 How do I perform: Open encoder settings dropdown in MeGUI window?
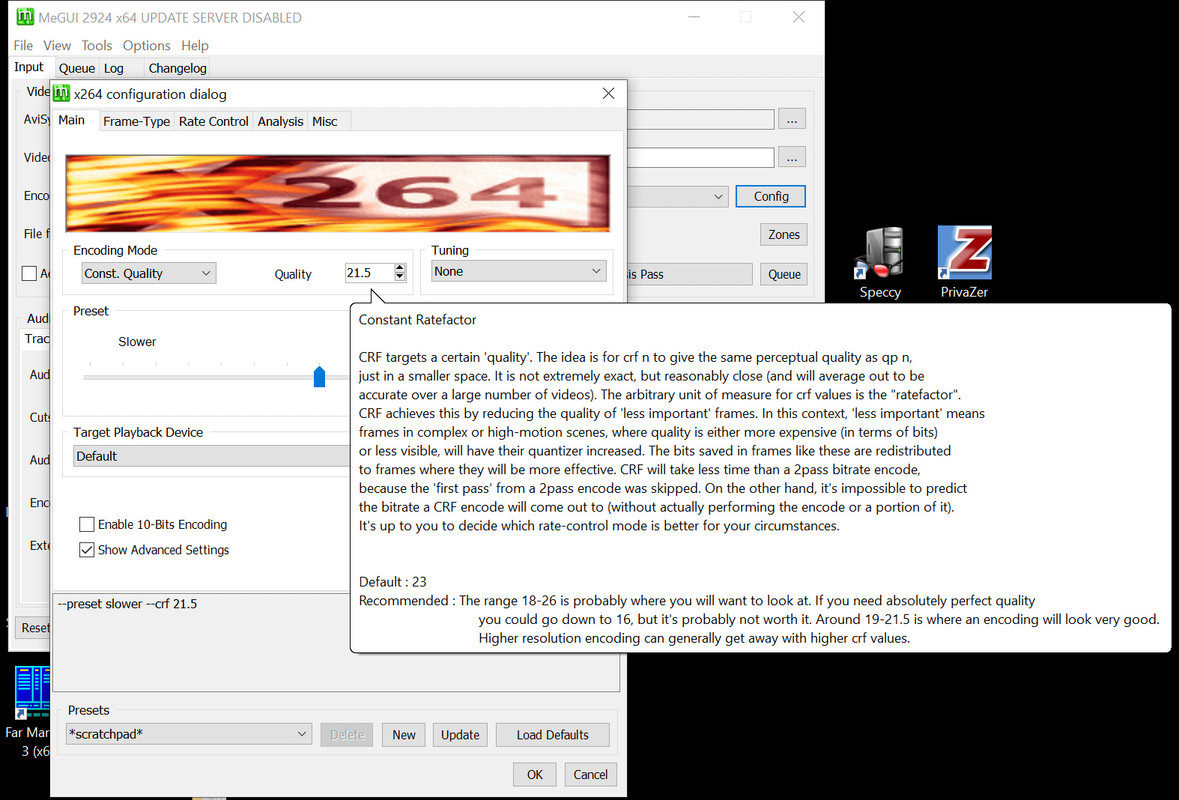tap(677, 196)
